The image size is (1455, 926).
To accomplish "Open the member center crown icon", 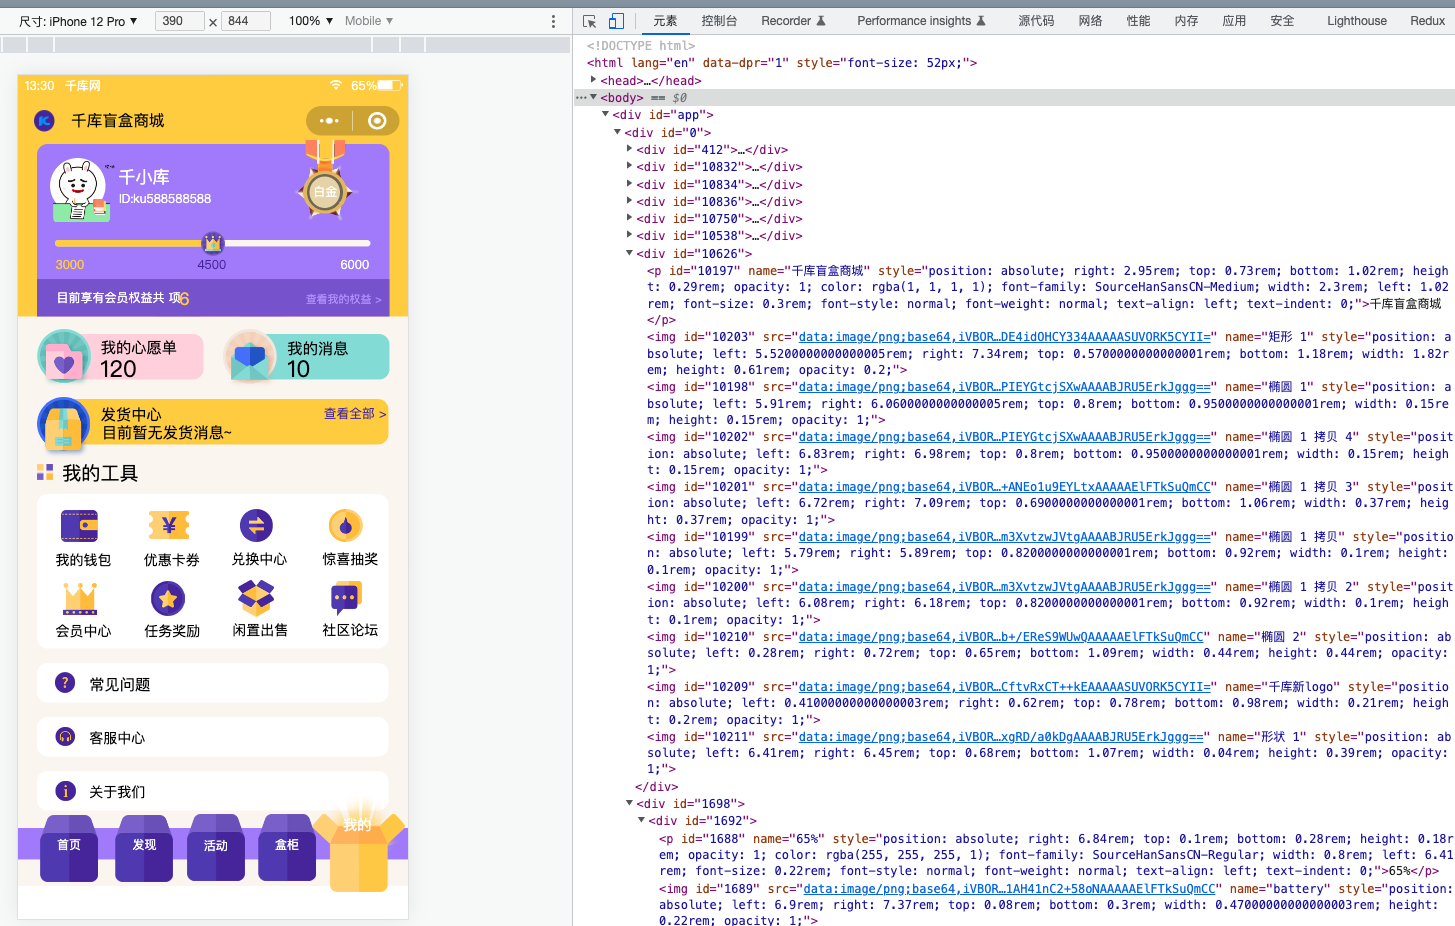I will tap(80, 599).
